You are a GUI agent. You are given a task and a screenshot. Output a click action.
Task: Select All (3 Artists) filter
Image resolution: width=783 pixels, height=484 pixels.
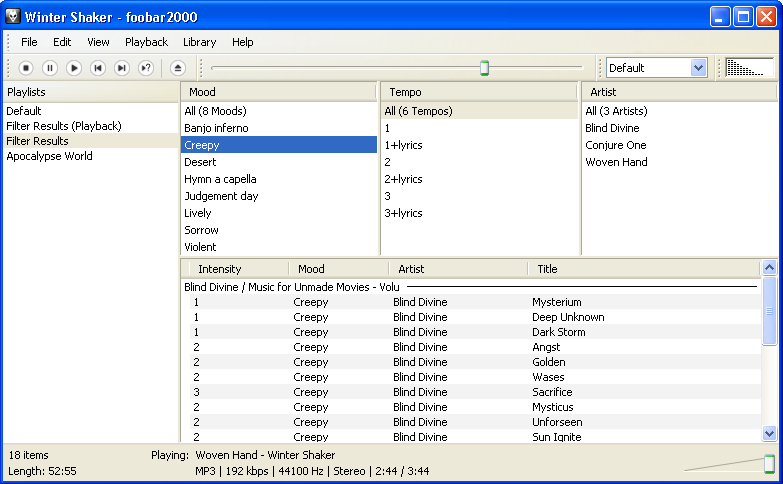coord(680,111)
